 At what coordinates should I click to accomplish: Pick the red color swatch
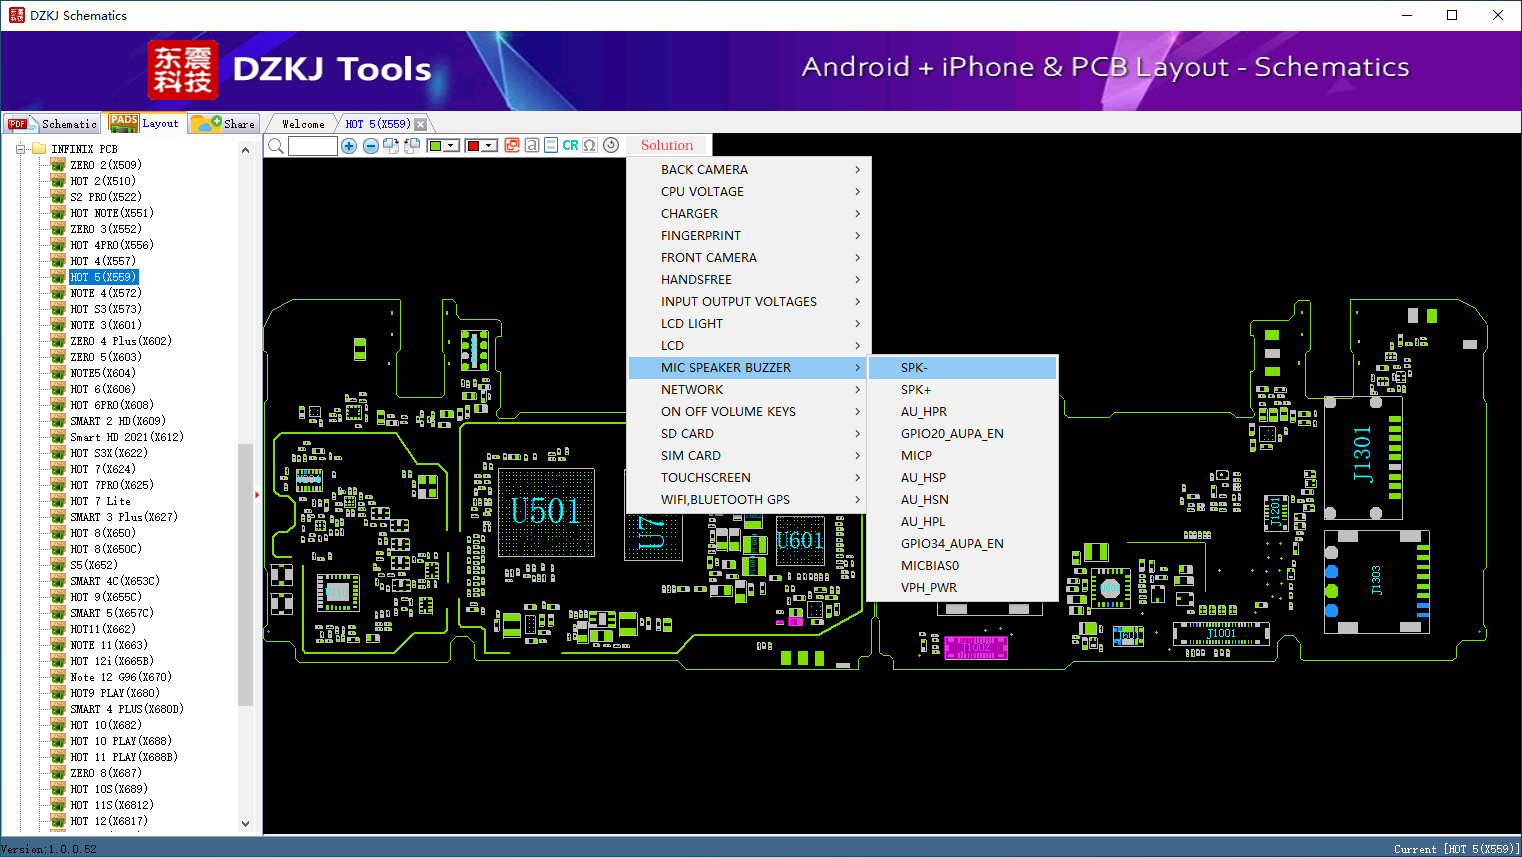tap(473, 146)
